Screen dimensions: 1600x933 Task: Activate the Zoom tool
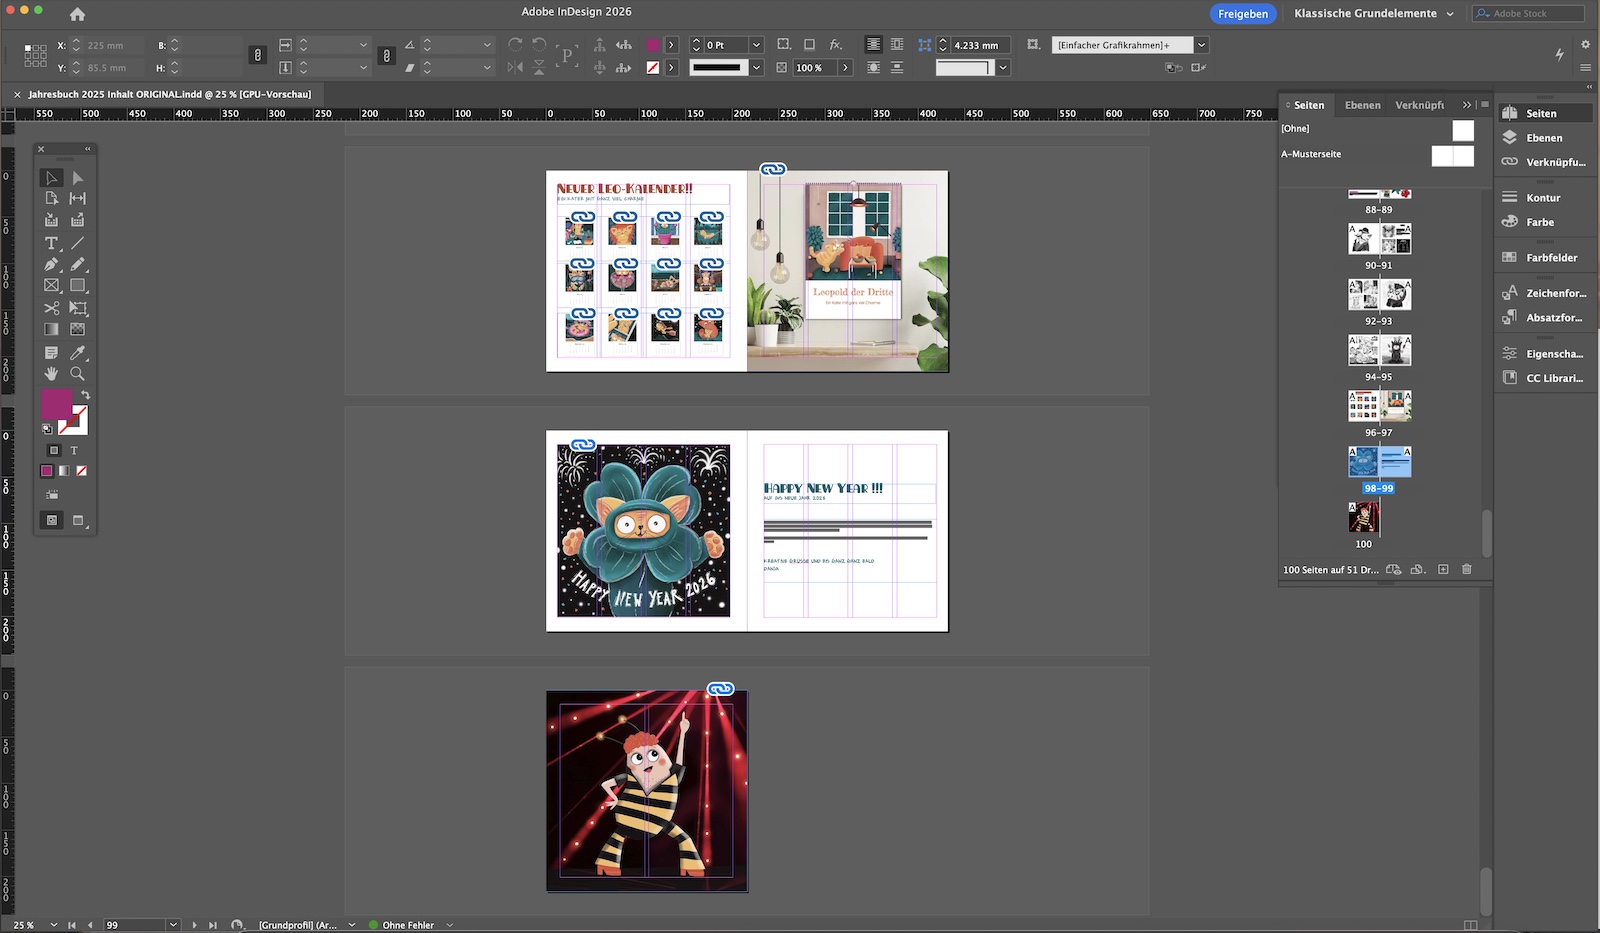coord(77,374)
